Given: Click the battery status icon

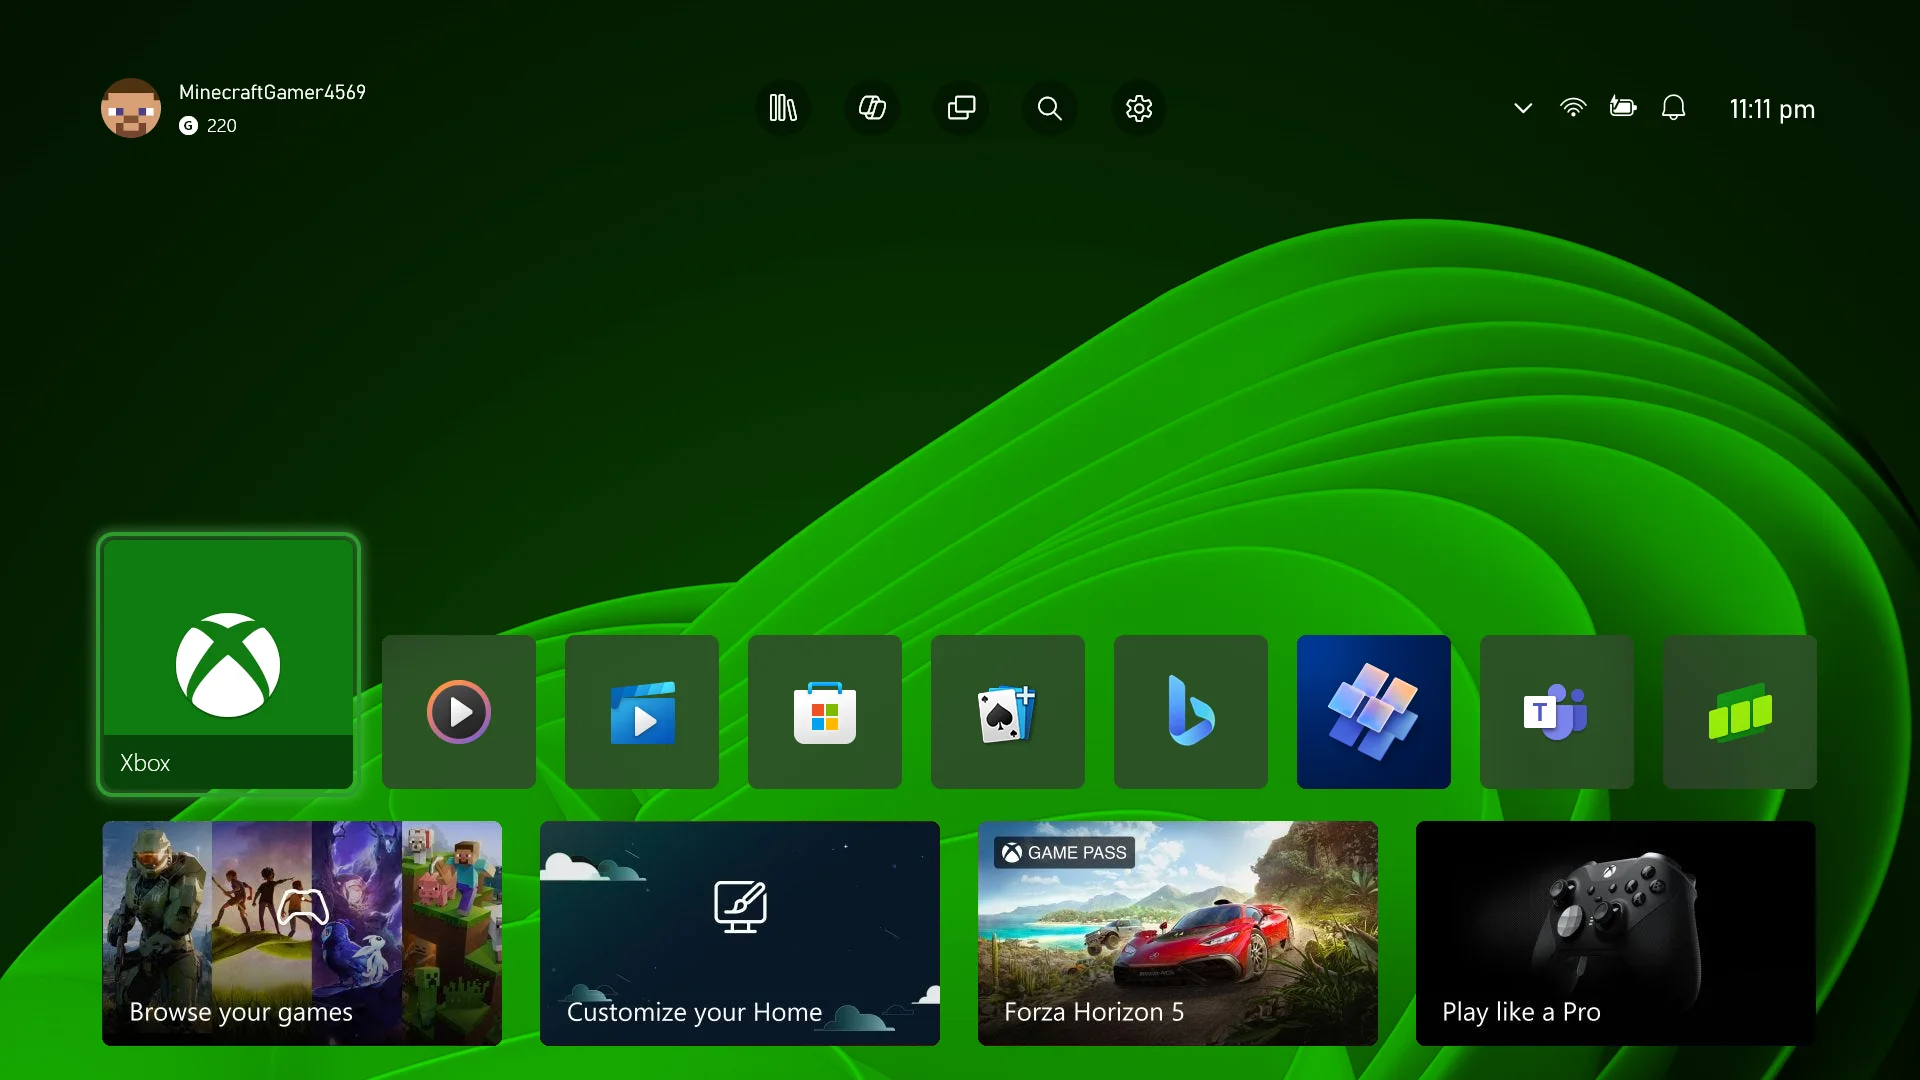Looking at the screenshot, I should (x=1623, y=107).
